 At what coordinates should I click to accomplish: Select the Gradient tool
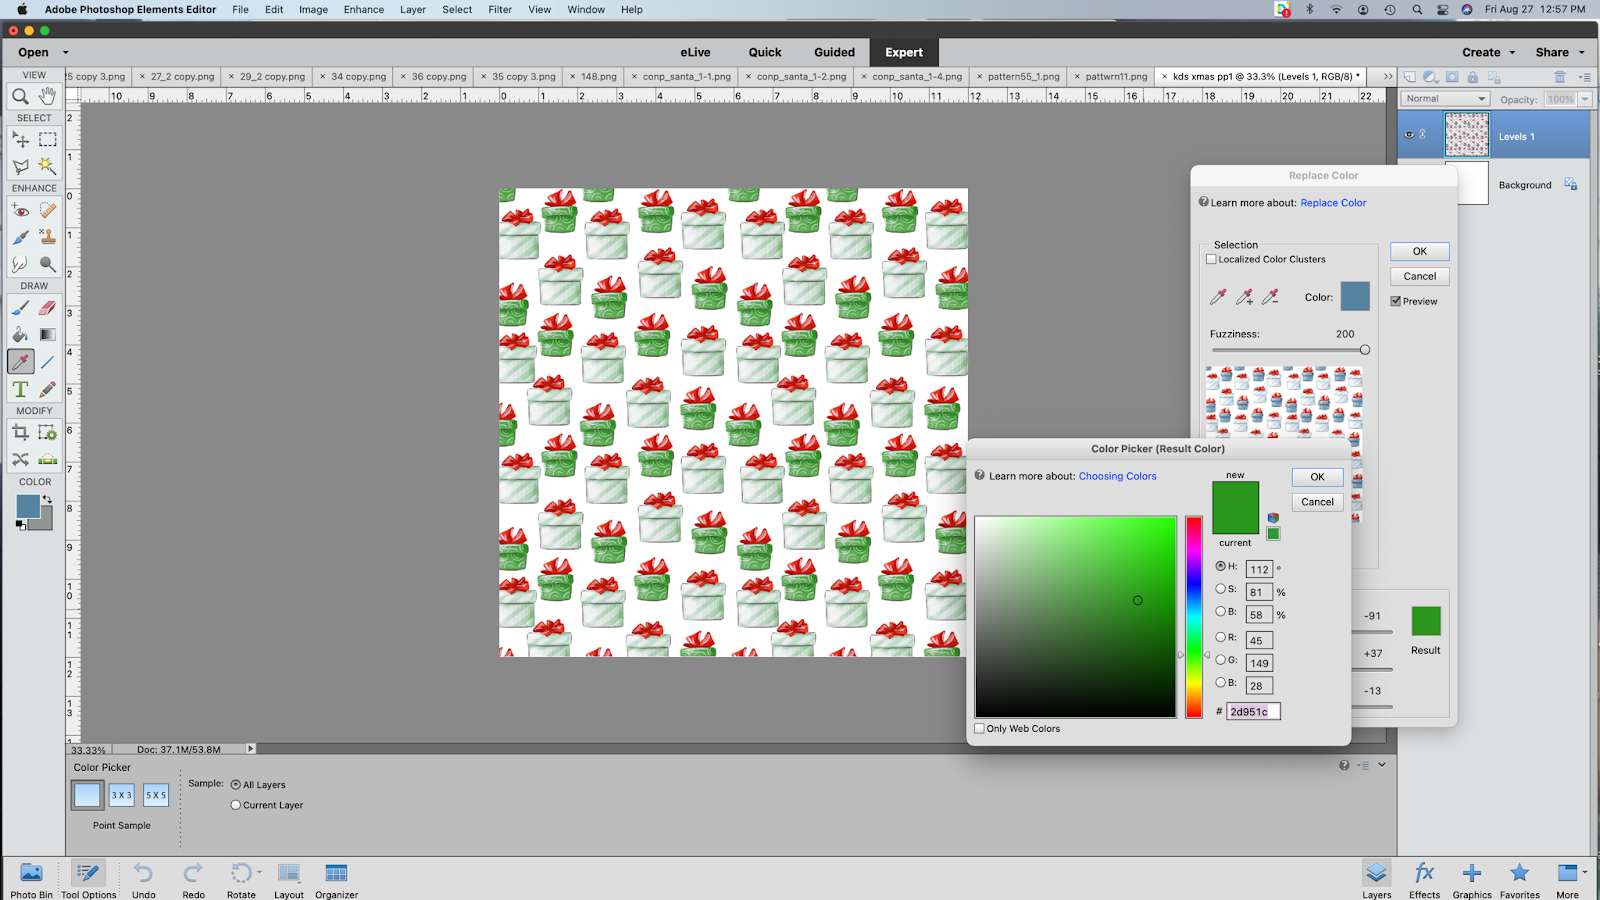tap(47, 335)
